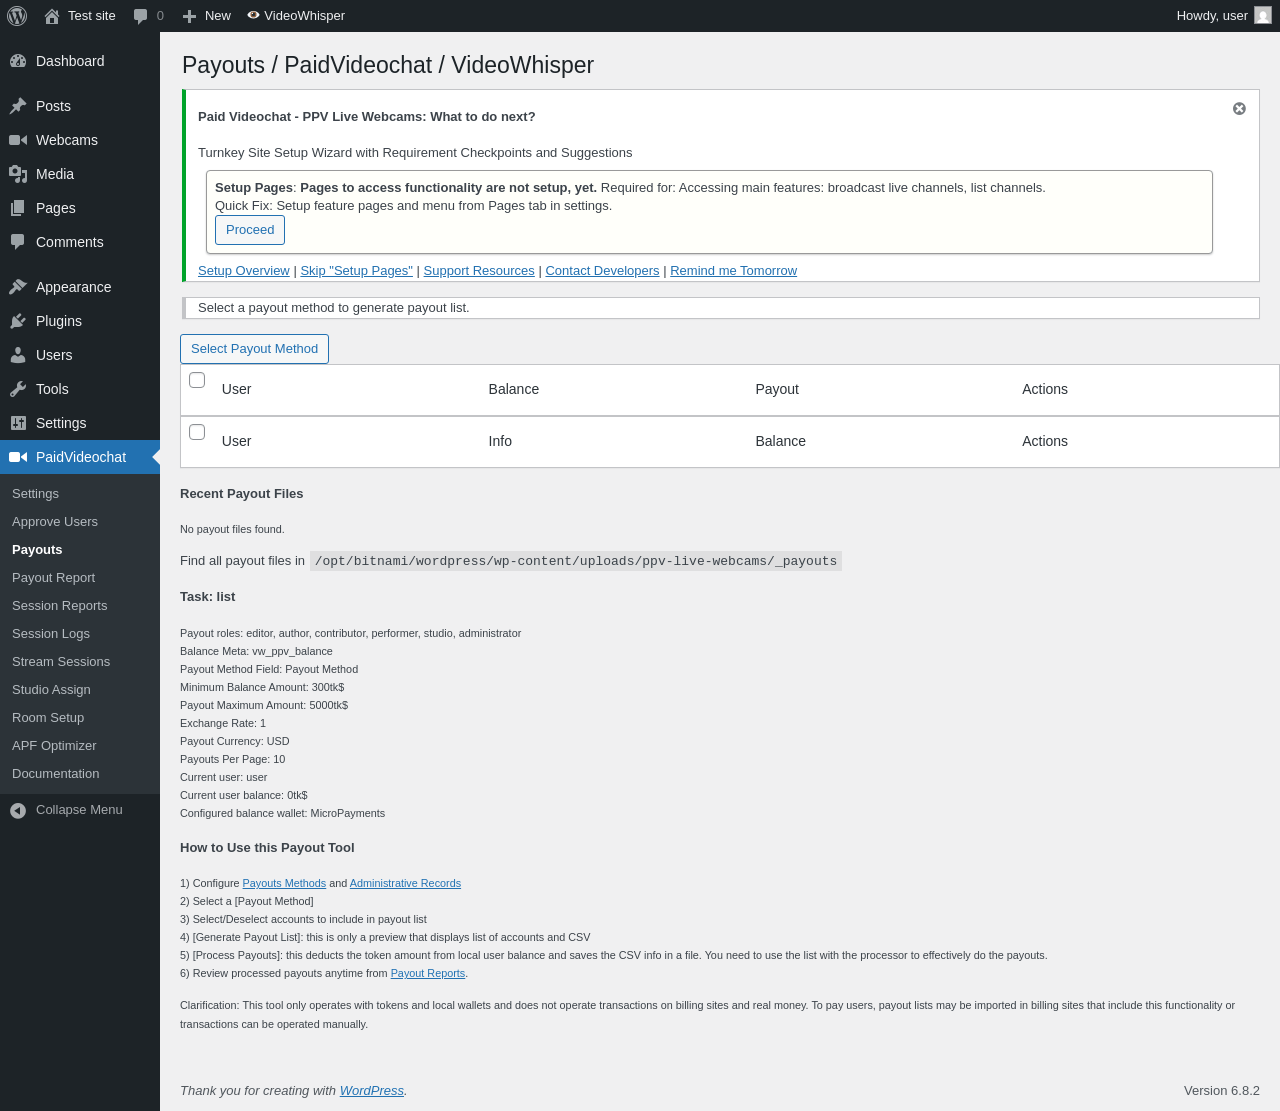Click the Dashboard gauge icon
The height and width of the screenshot is (1111, 1280).
(18, 61)
